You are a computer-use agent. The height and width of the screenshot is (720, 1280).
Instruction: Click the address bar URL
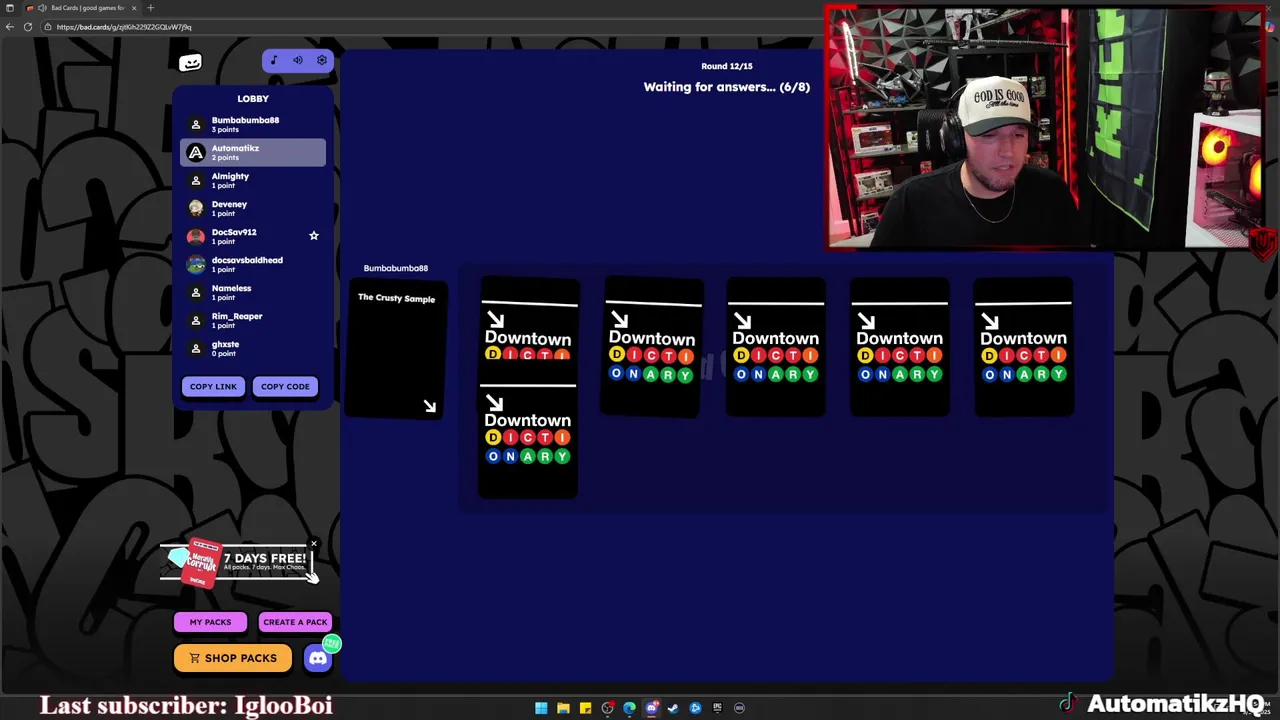pos(124,27)
